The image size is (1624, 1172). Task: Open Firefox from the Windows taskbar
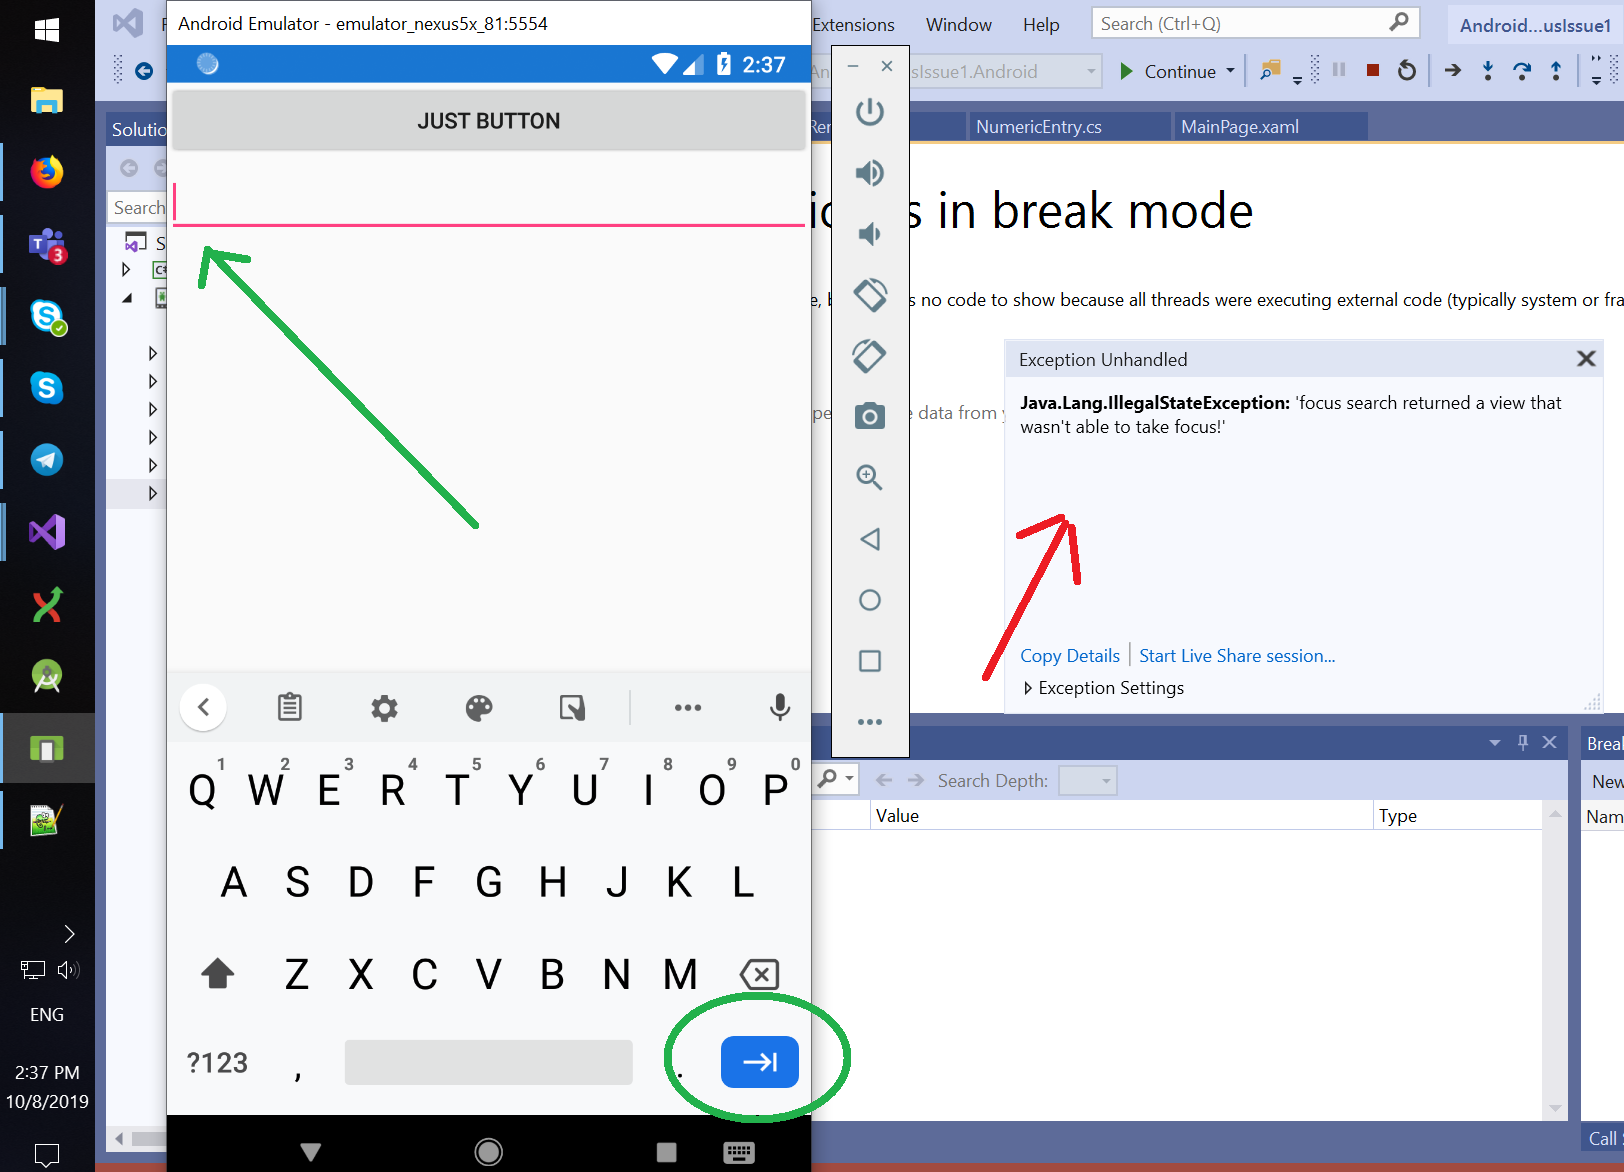(x=47, y=172)
